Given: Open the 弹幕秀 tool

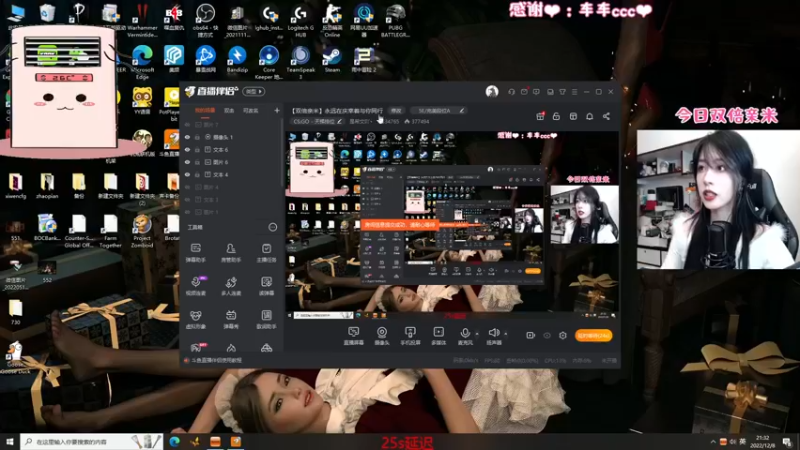Looking at the screenshot, I should 231,319.
